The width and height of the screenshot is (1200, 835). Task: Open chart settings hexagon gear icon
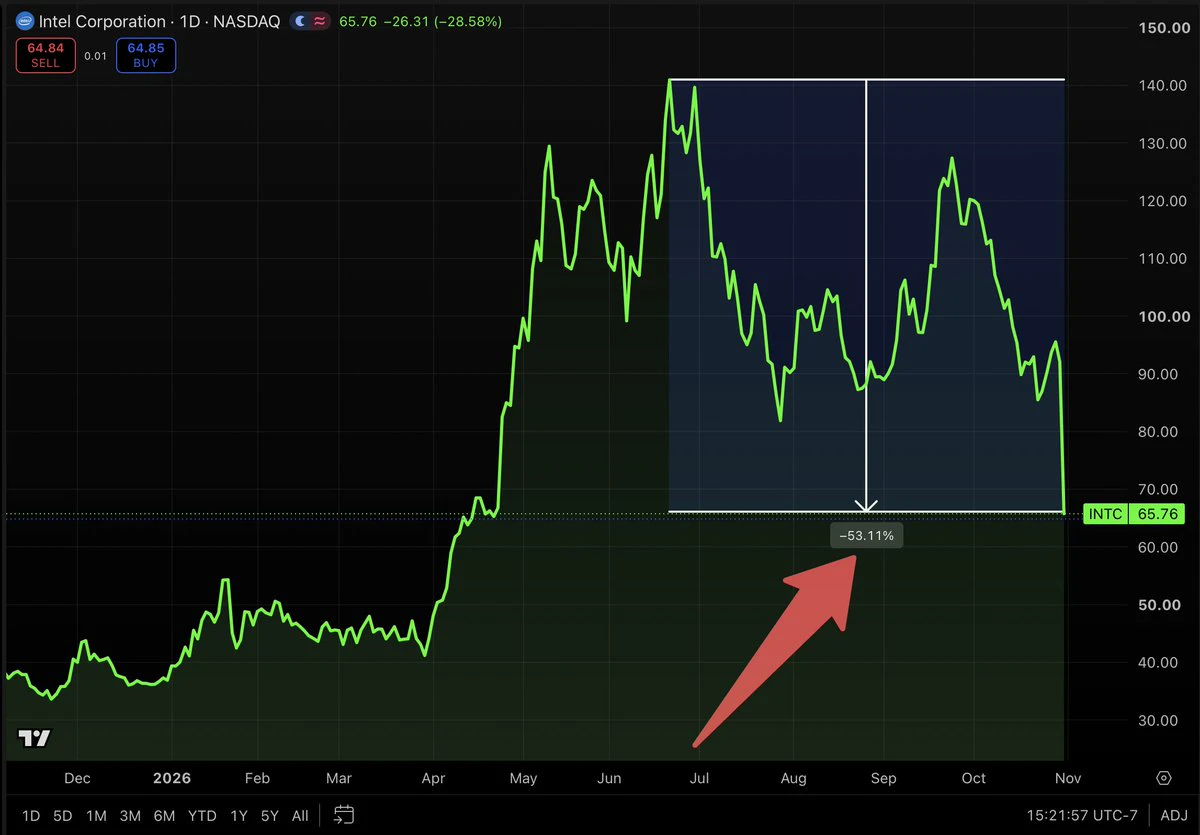1164,777
